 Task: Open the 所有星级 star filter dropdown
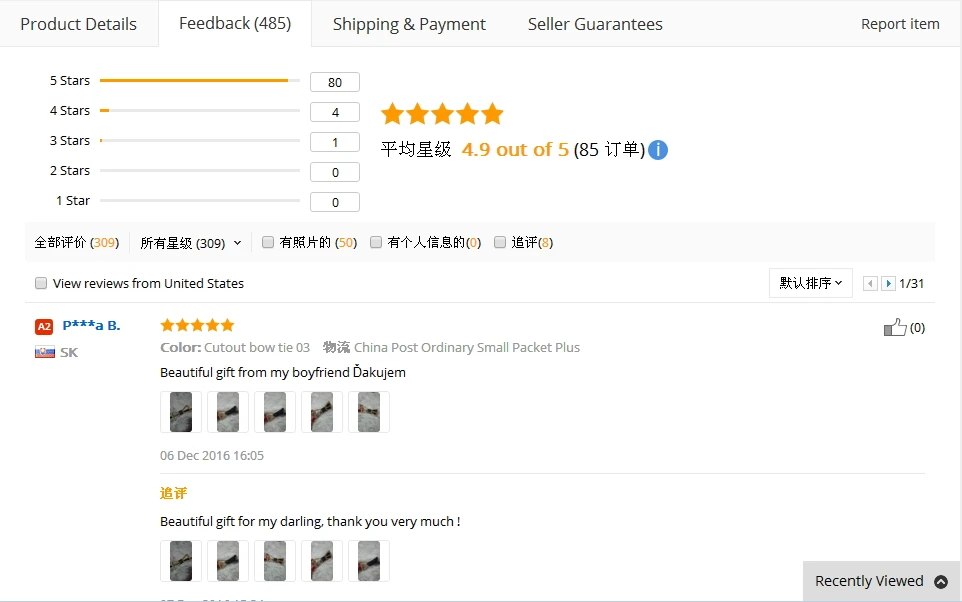tap(190, 243)
